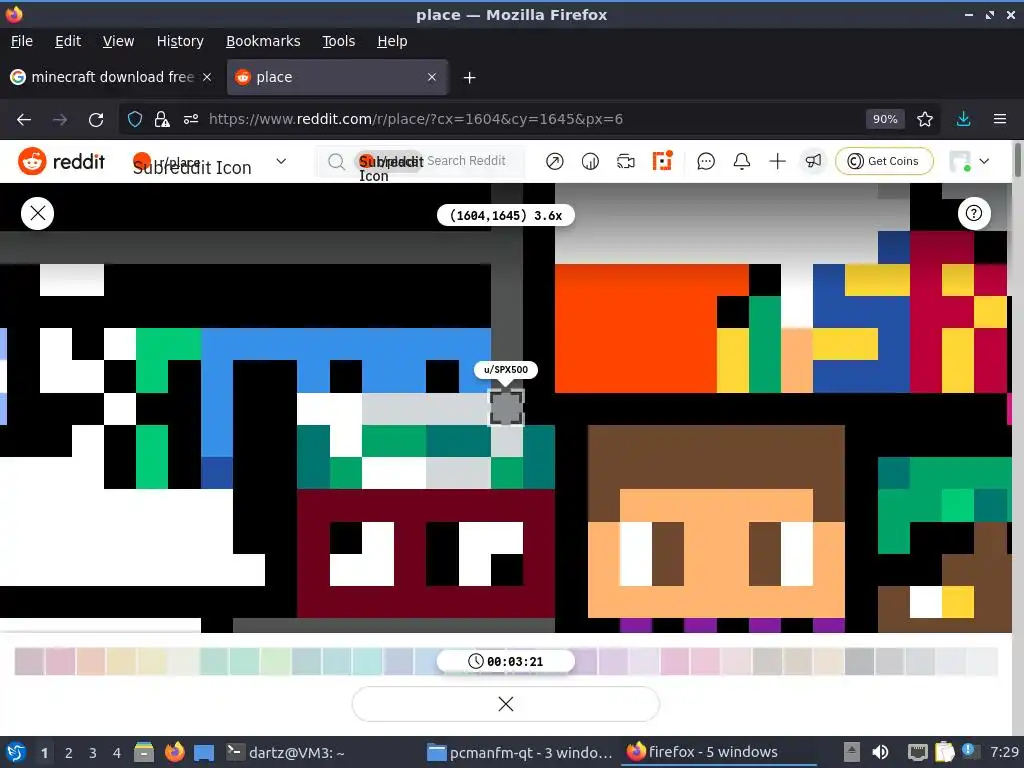This screenshot has width=1024, height=768.
Task: Open the Reddit chat bubble icon
Action: pos(706,161)
